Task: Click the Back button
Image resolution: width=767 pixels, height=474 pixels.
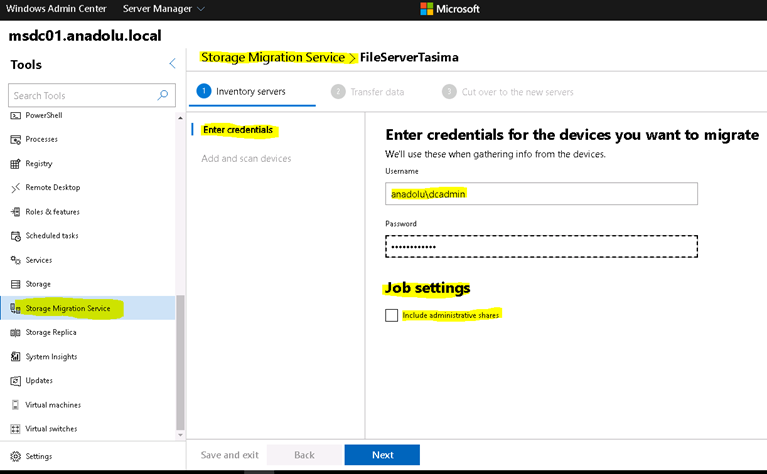Action: coord(304,455)
